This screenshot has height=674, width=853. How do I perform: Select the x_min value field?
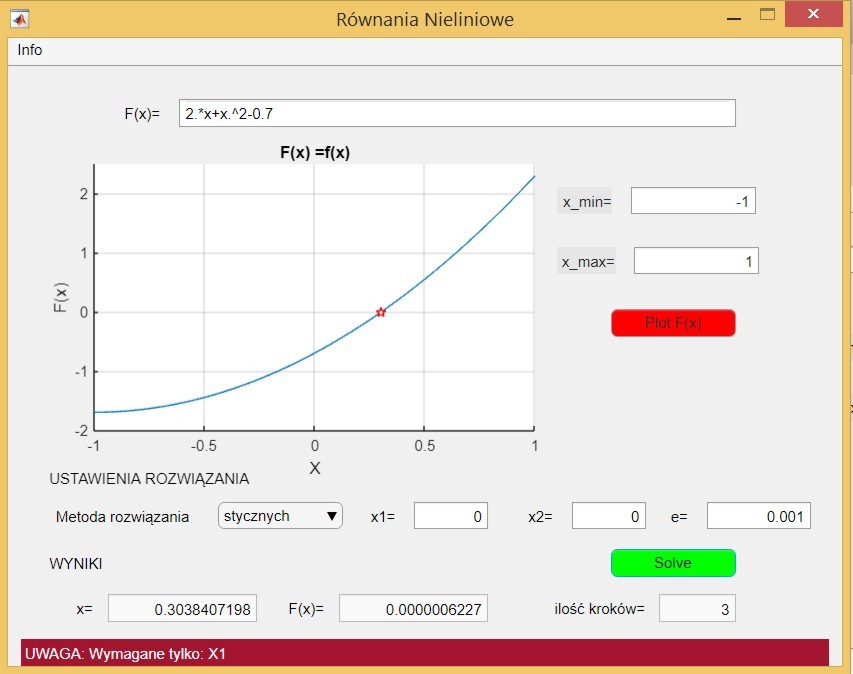[693, 202]
